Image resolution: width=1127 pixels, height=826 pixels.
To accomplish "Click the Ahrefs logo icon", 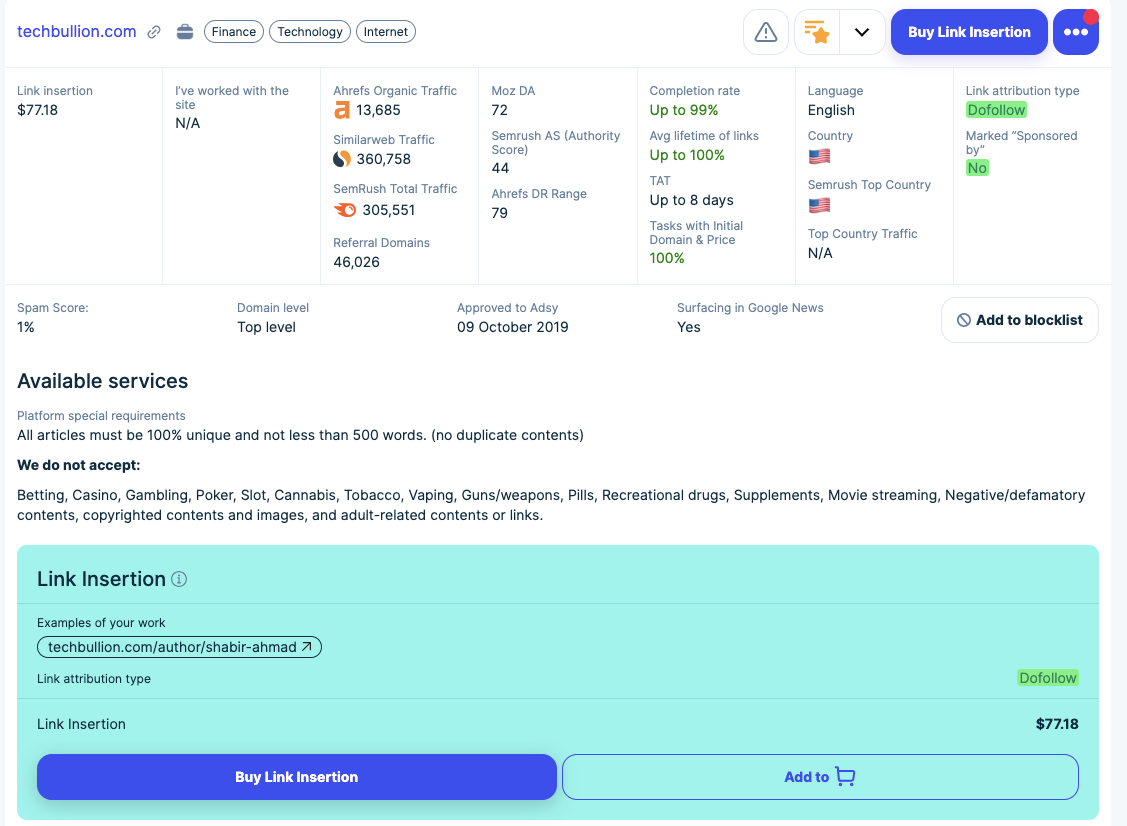I will tap(342, 110).
